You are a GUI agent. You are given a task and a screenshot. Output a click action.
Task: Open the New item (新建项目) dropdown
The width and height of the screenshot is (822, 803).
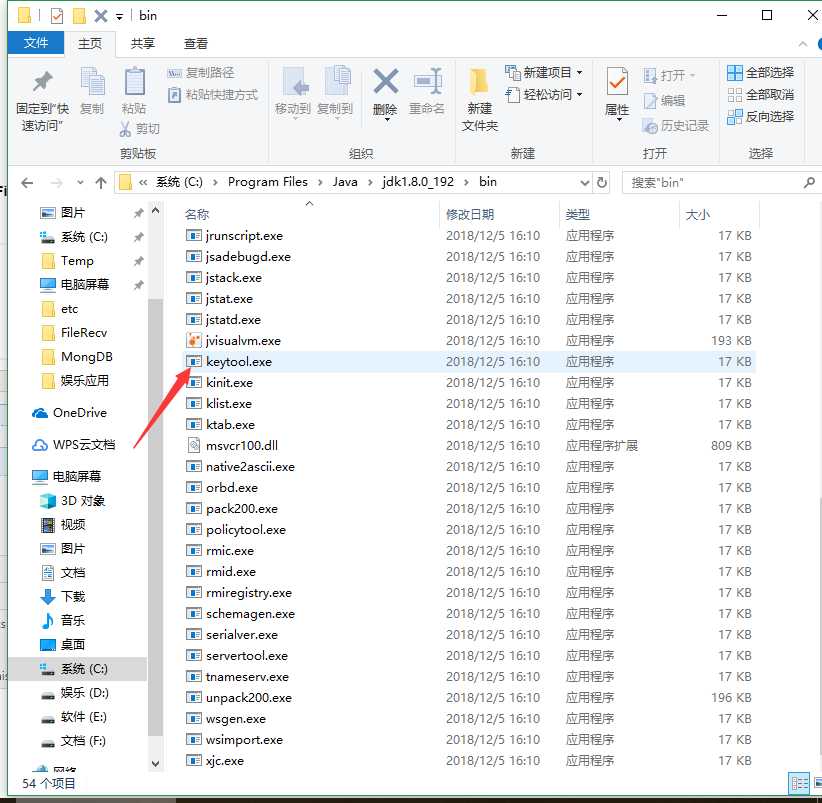point(544,72)
